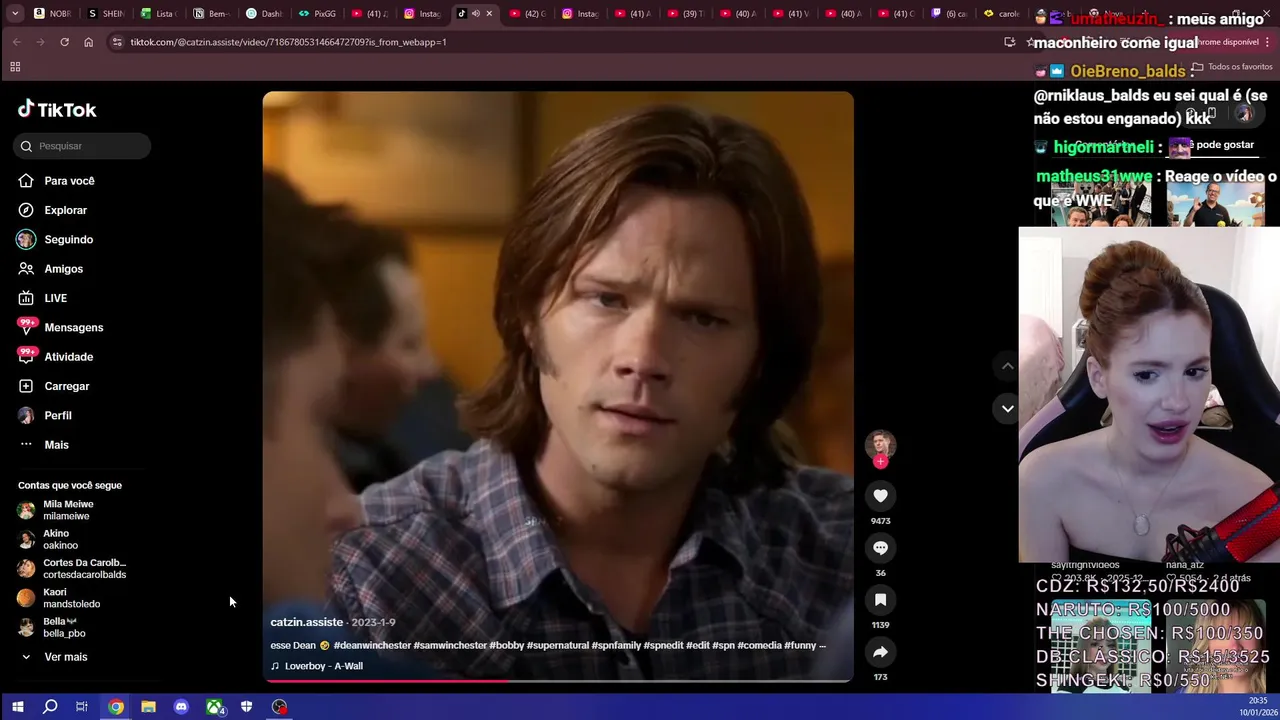Viewport: 1280px width, 720px height.
Task: Open site info icon in address bar
Action: point(117,42)
